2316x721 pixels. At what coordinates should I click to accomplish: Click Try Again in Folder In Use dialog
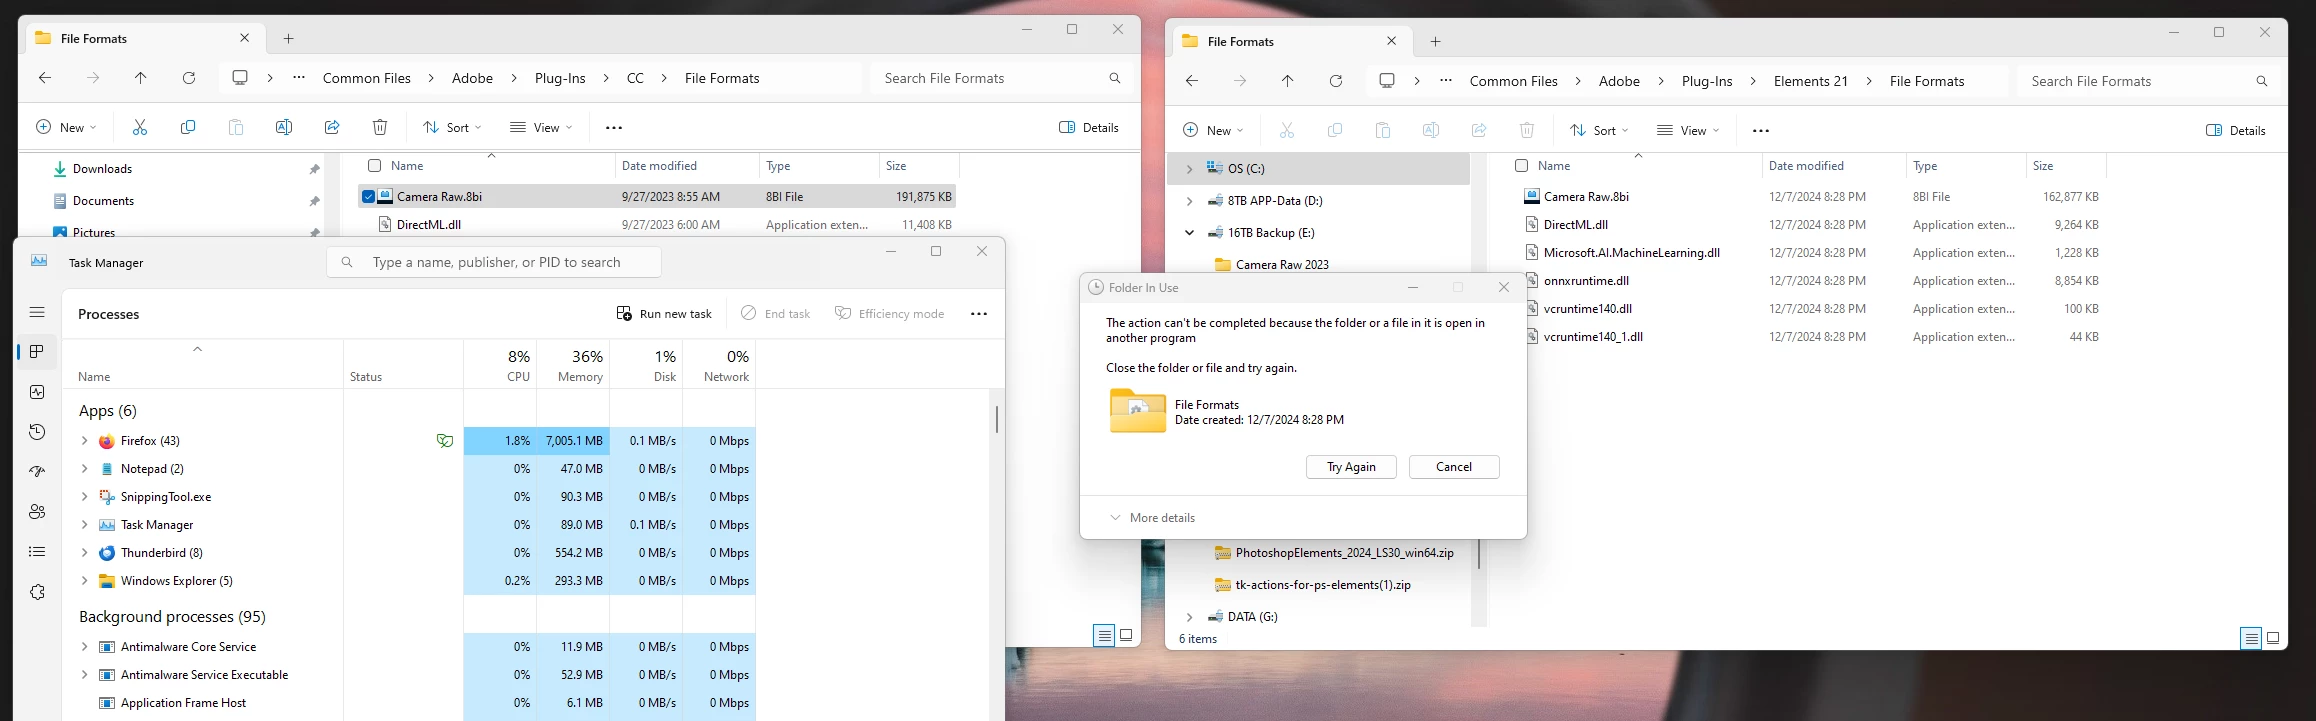1351,467
